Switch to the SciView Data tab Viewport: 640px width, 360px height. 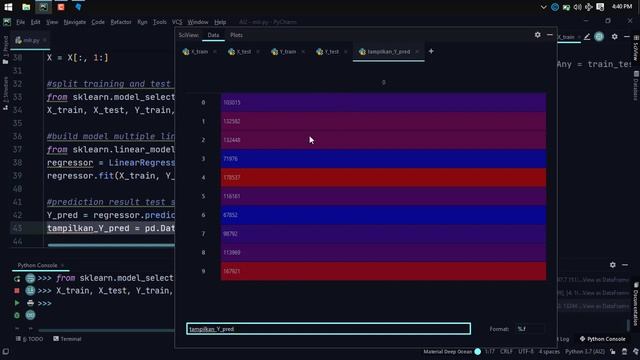(213, 35)
